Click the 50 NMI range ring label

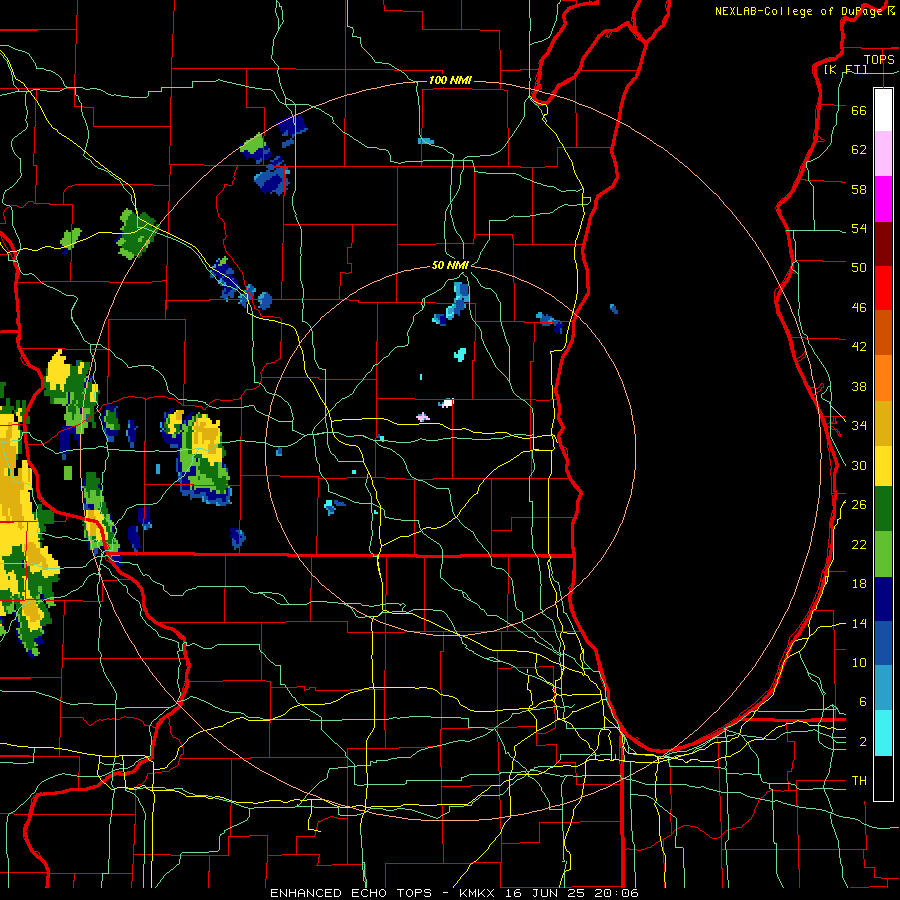pyautogui.click(x=450, y=265)
